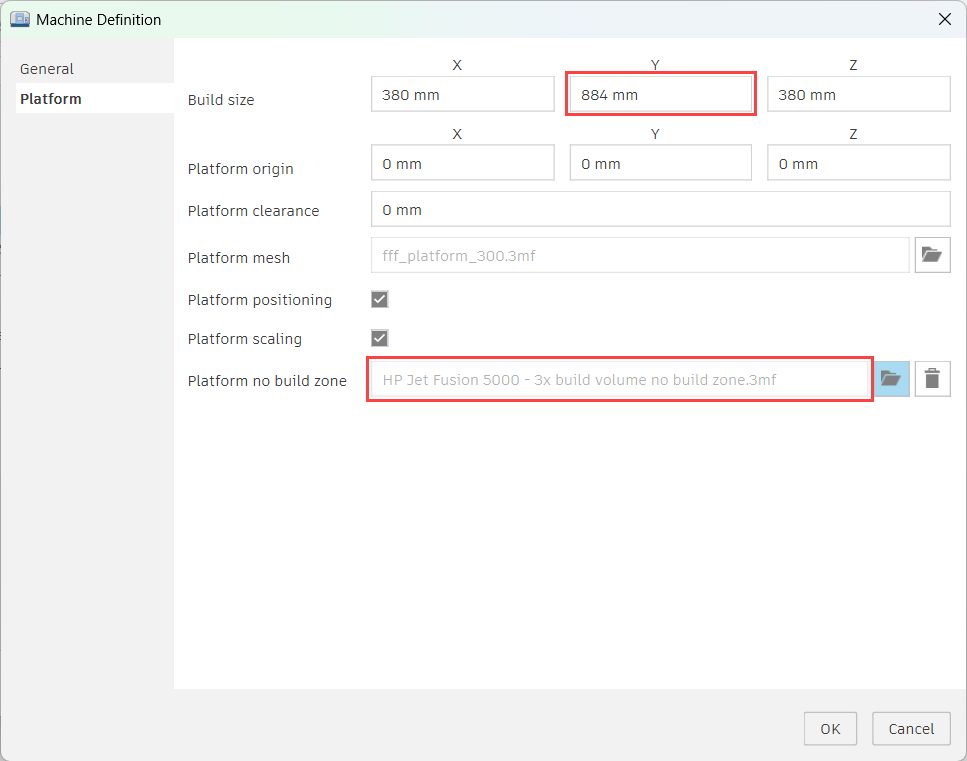967x761 pixels.
Task: Edit the Build size X field
Action: 462,95
